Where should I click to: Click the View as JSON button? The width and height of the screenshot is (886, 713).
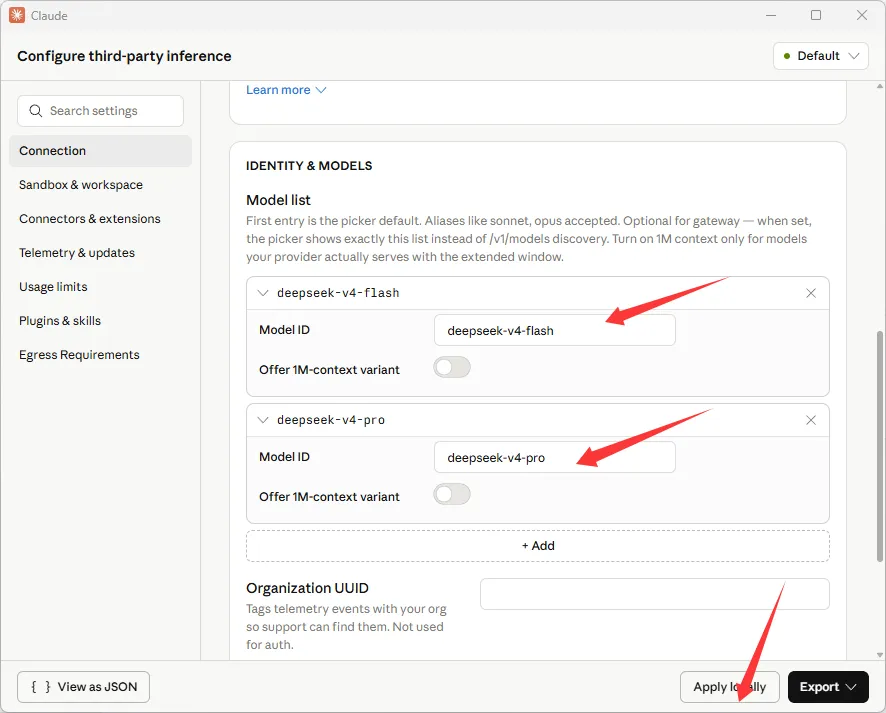(x=84, y=687)
